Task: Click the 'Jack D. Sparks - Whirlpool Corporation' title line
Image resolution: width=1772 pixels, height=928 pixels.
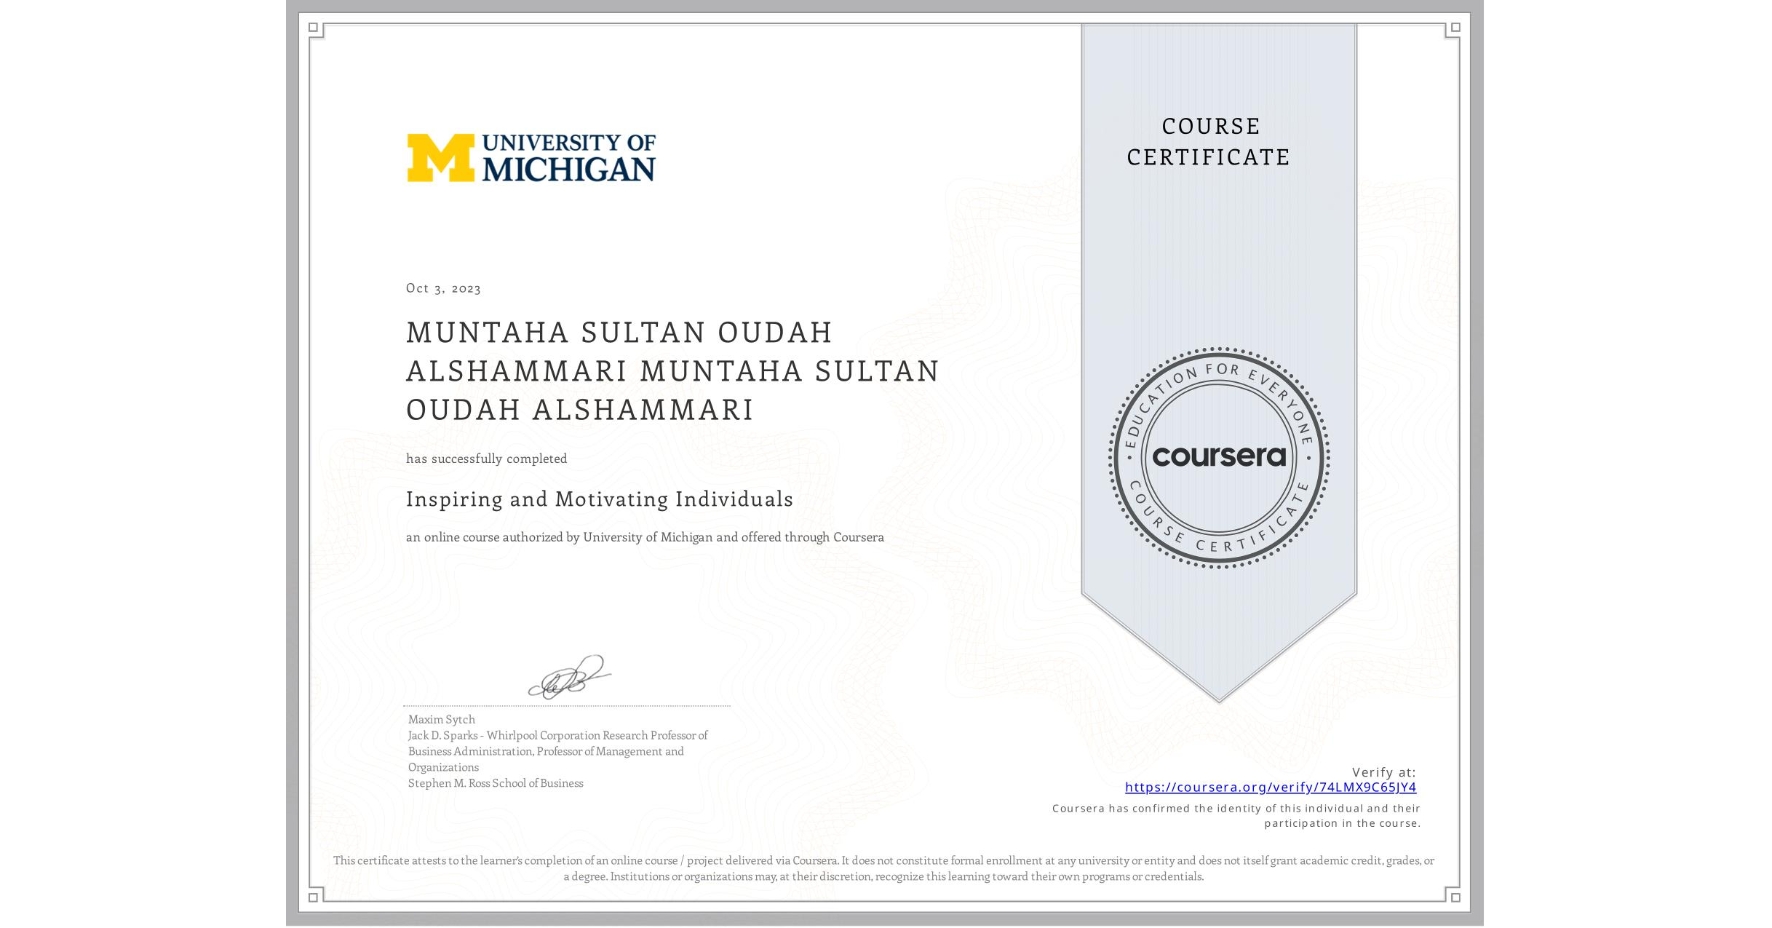Action: click(557, 735)
